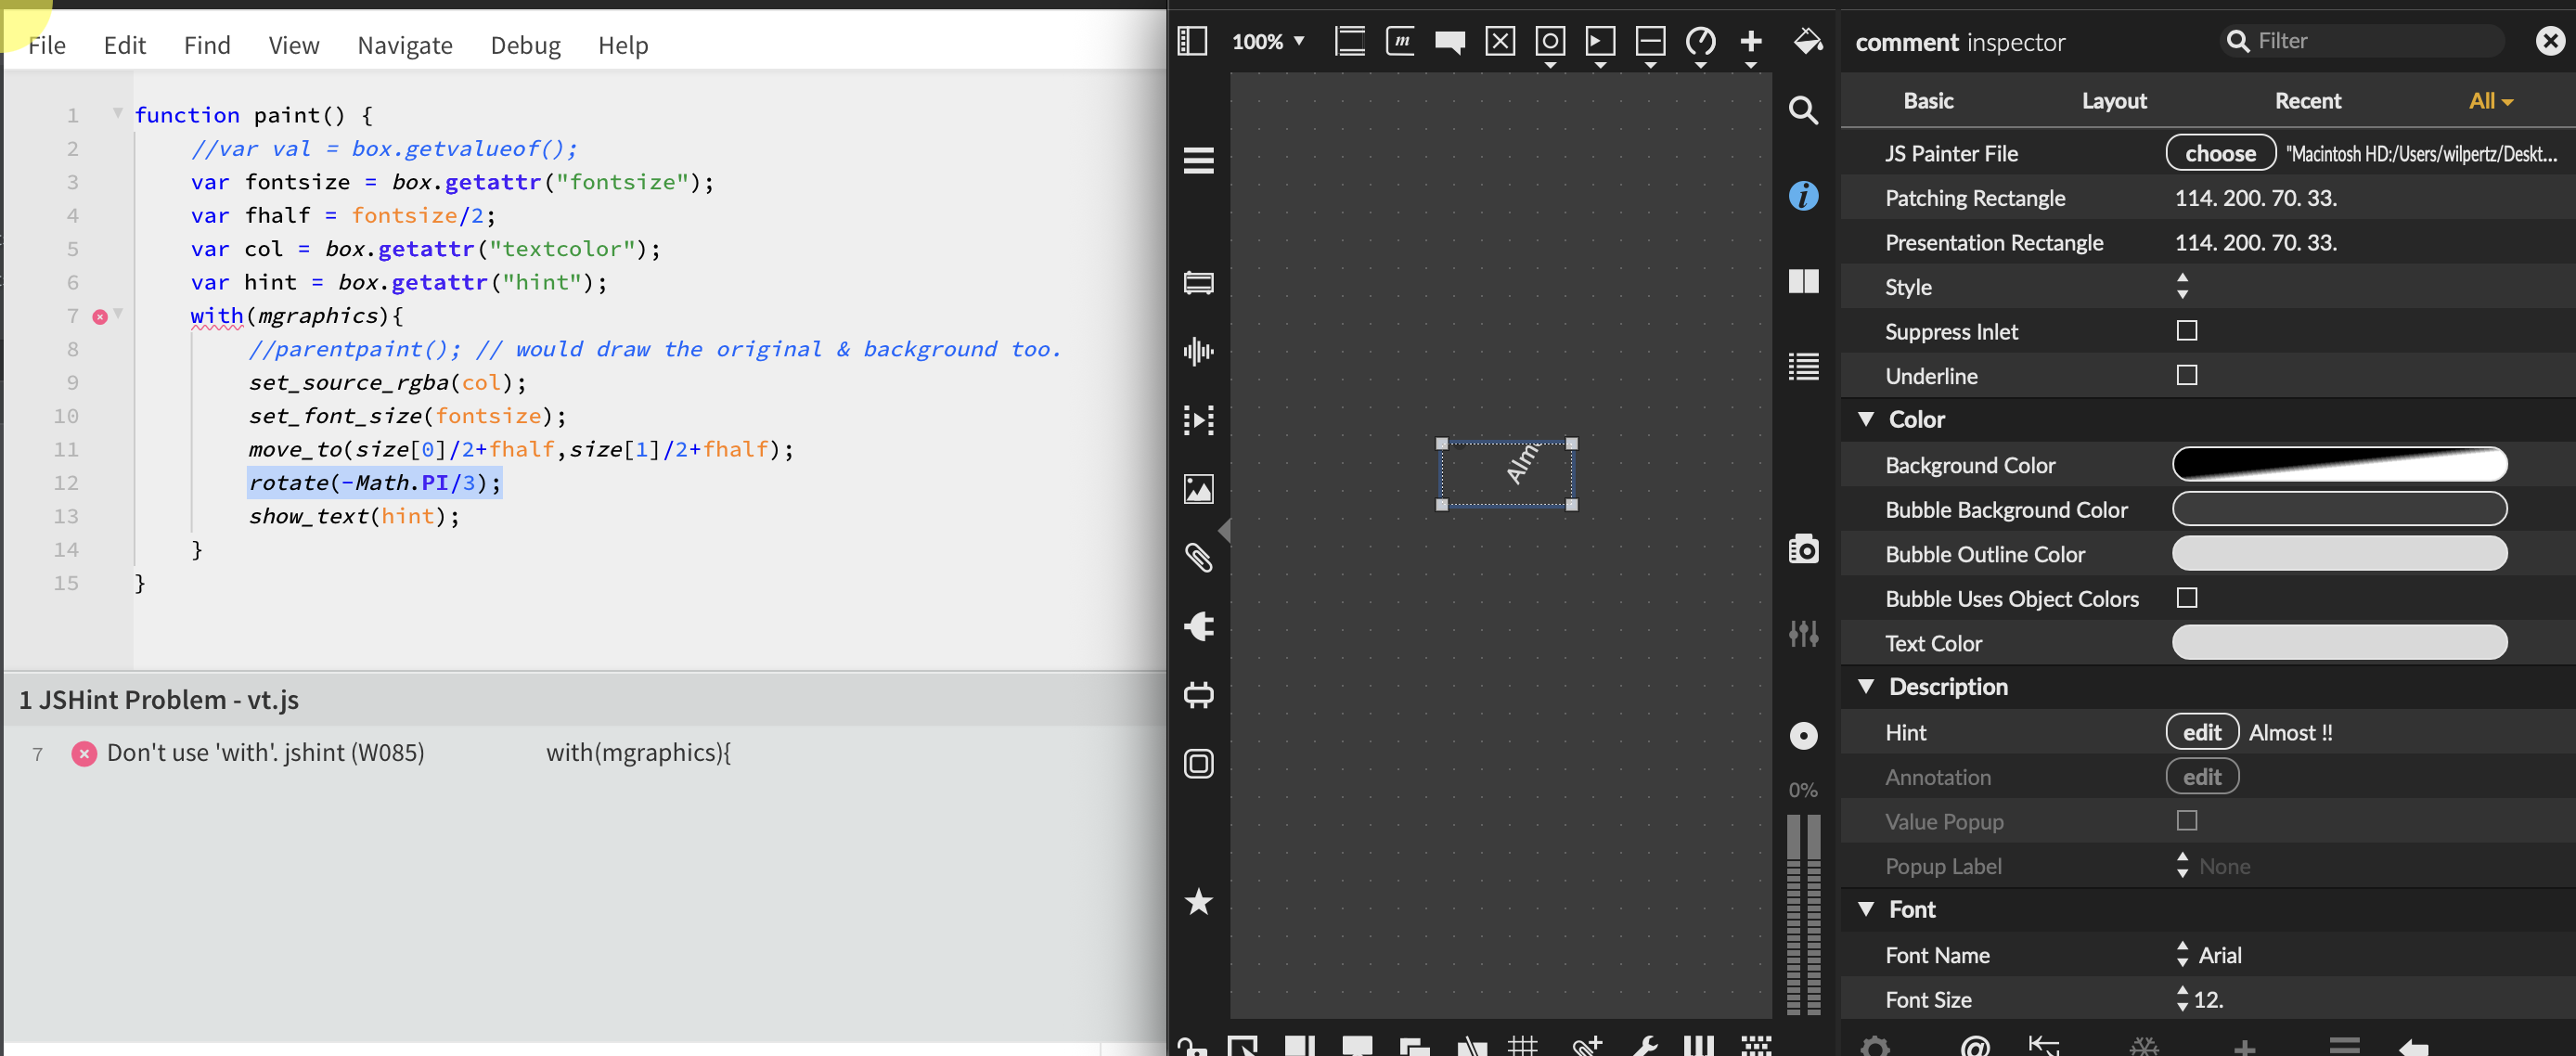This screenshot has height=1056, width=2576.
Task: Open the images browser icon in sidebar
Action: click(x=1198, y=488)
